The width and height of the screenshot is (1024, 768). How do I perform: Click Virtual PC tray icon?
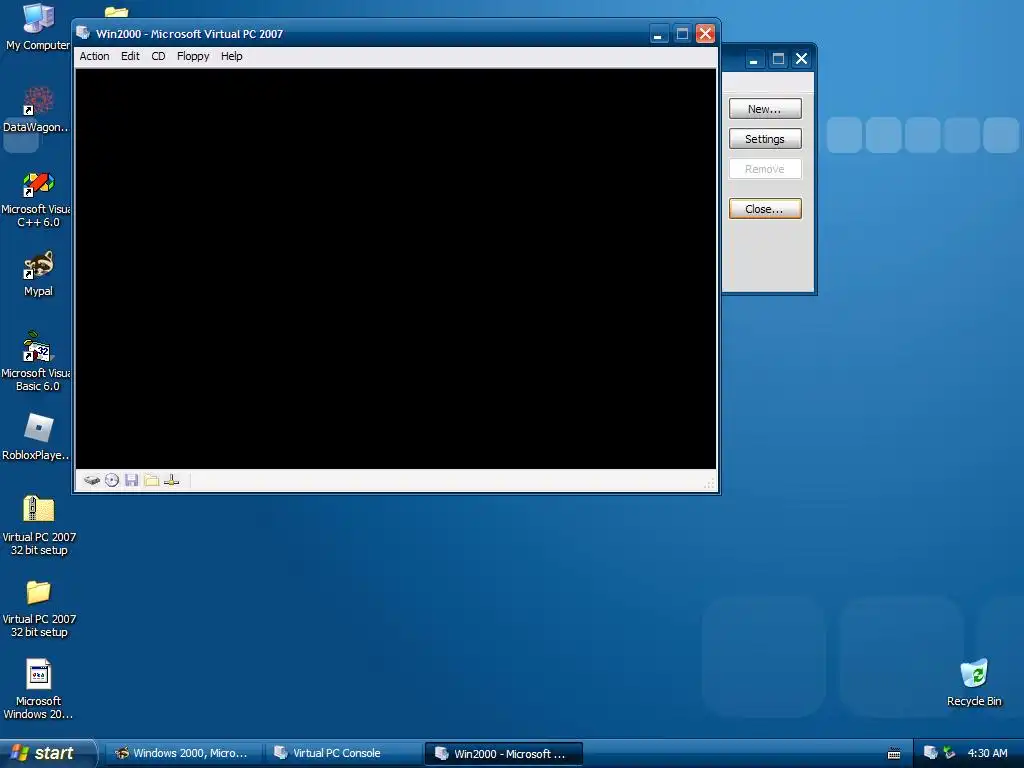930,753
